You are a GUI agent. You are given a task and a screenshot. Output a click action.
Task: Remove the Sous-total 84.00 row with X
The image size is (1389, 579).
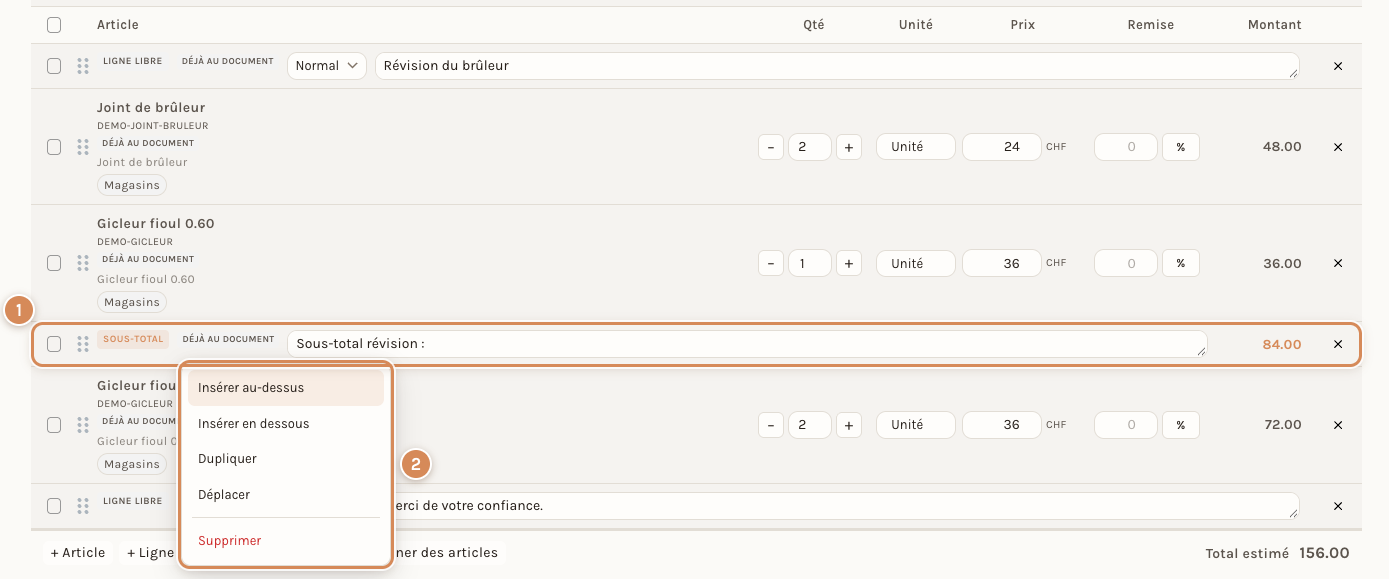pos(1338,344)
